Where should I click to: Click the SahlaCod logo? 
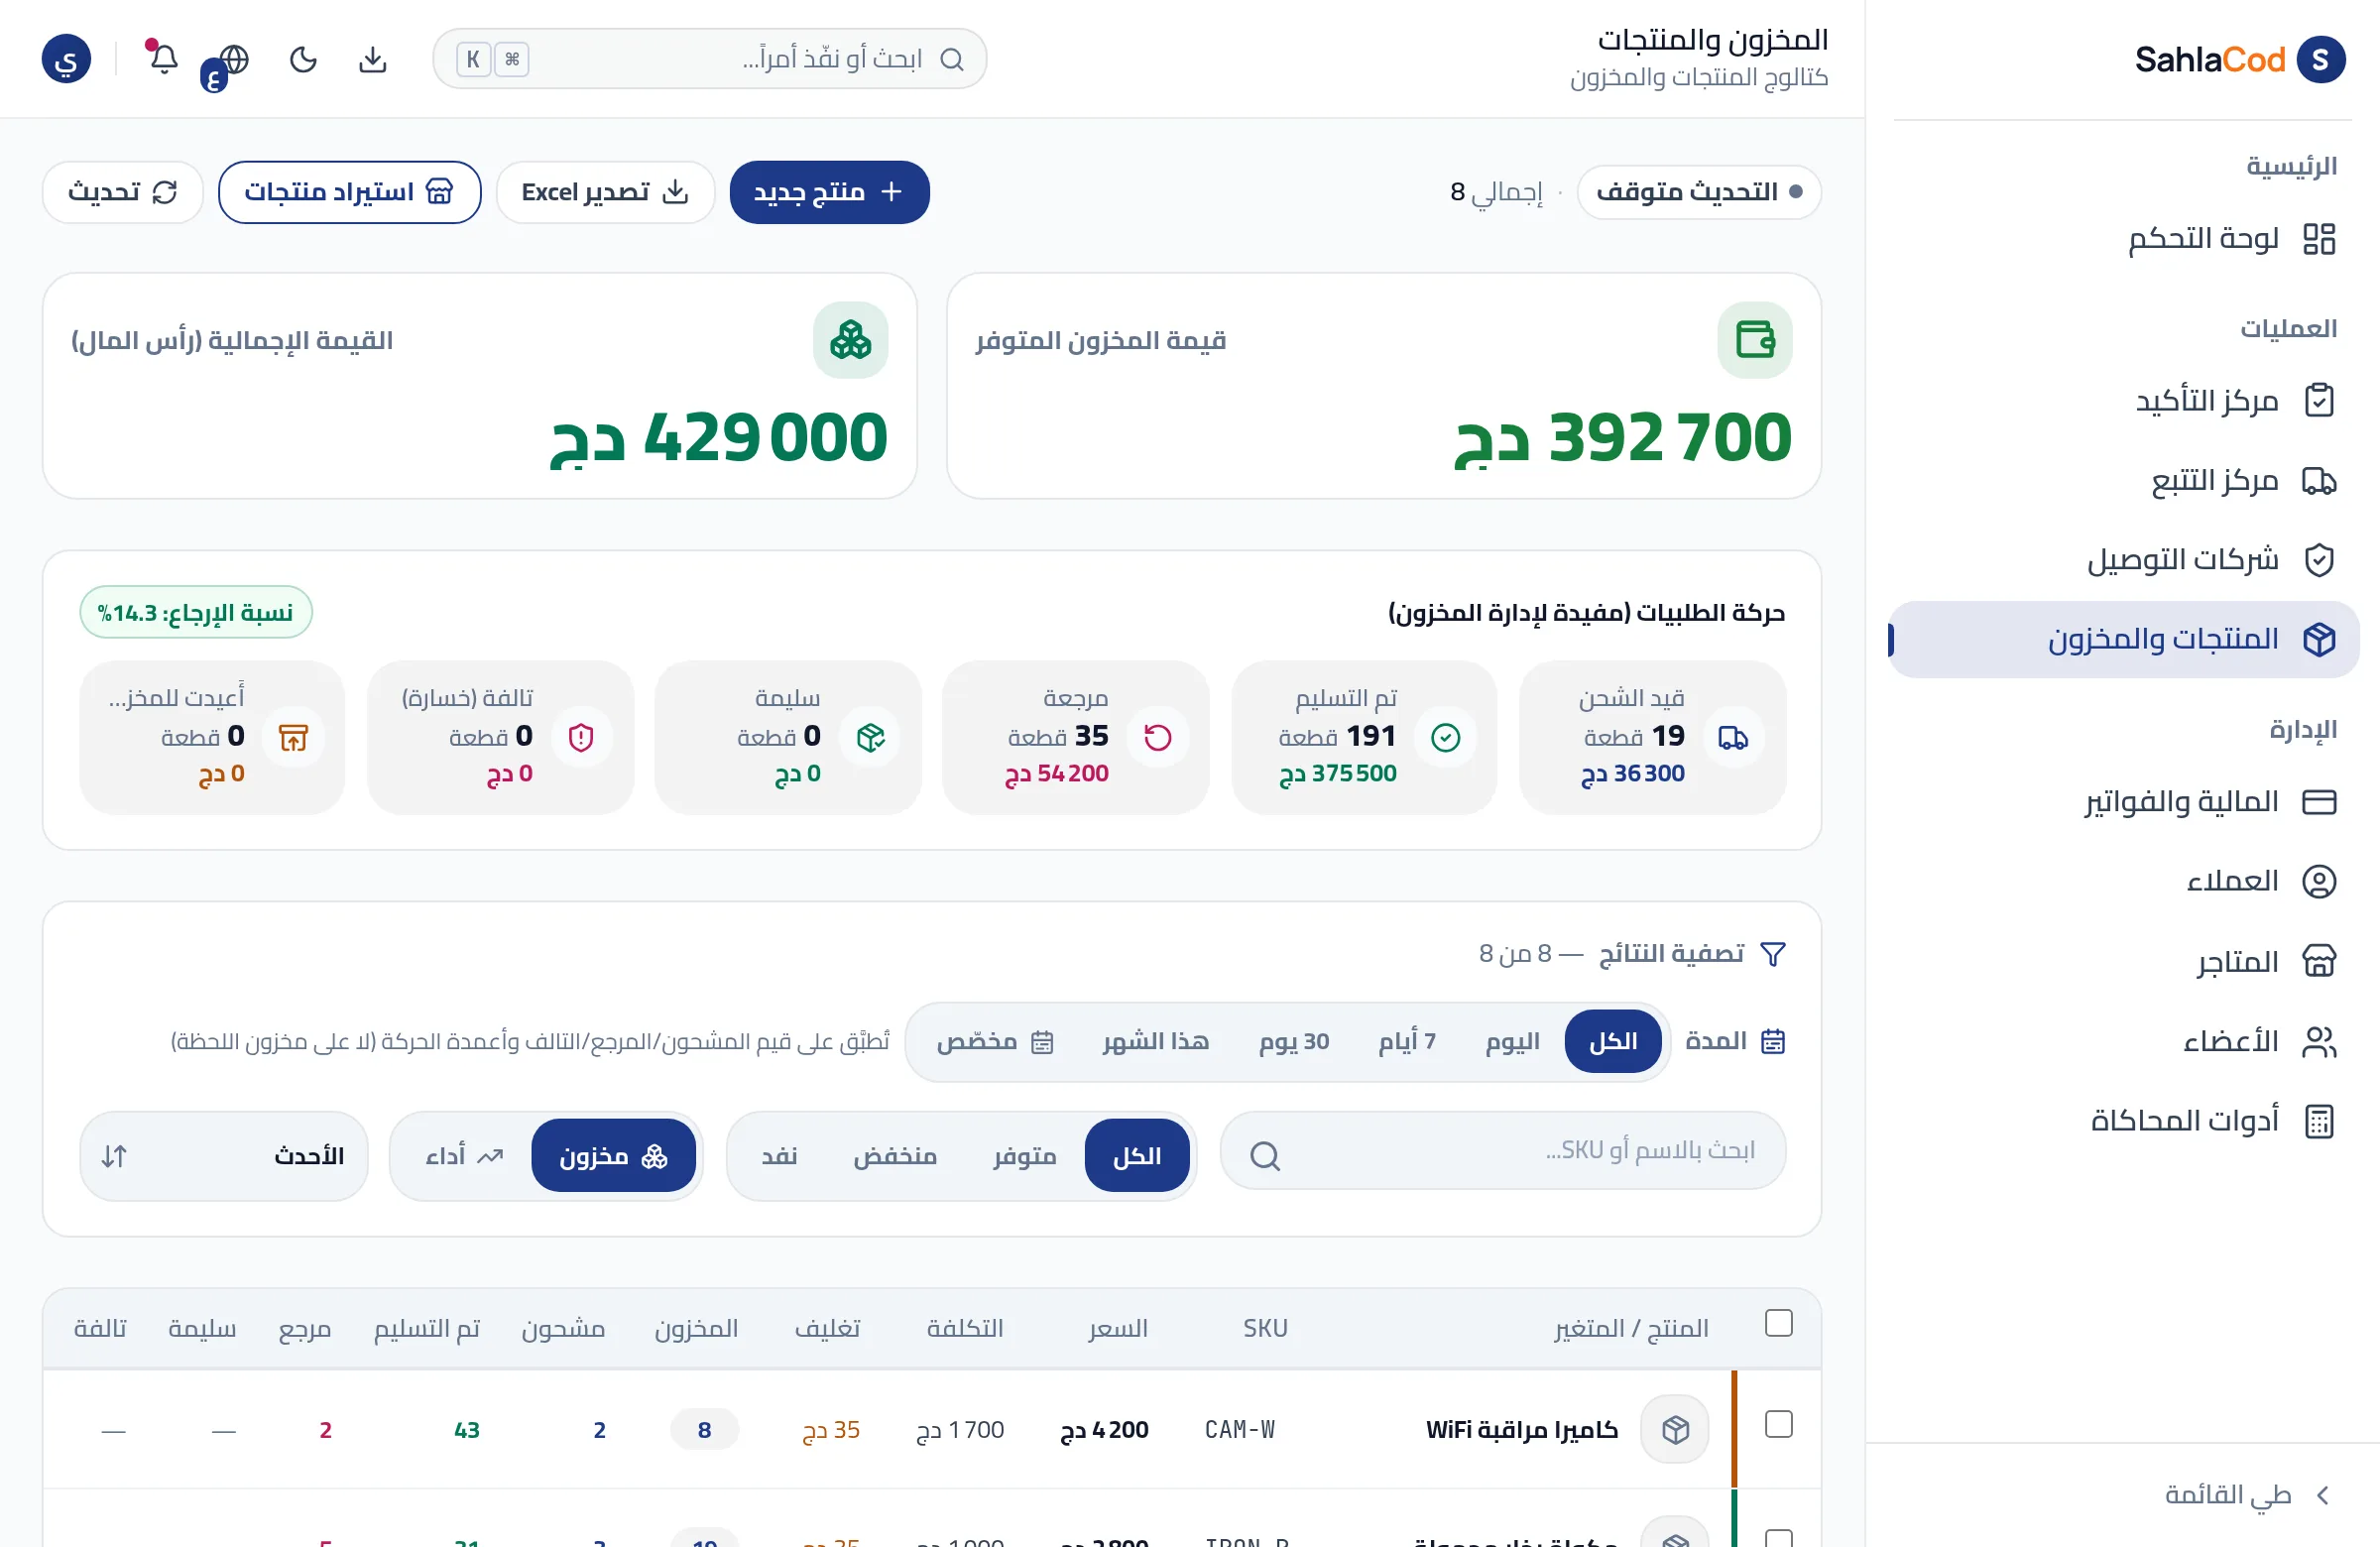2239,60
